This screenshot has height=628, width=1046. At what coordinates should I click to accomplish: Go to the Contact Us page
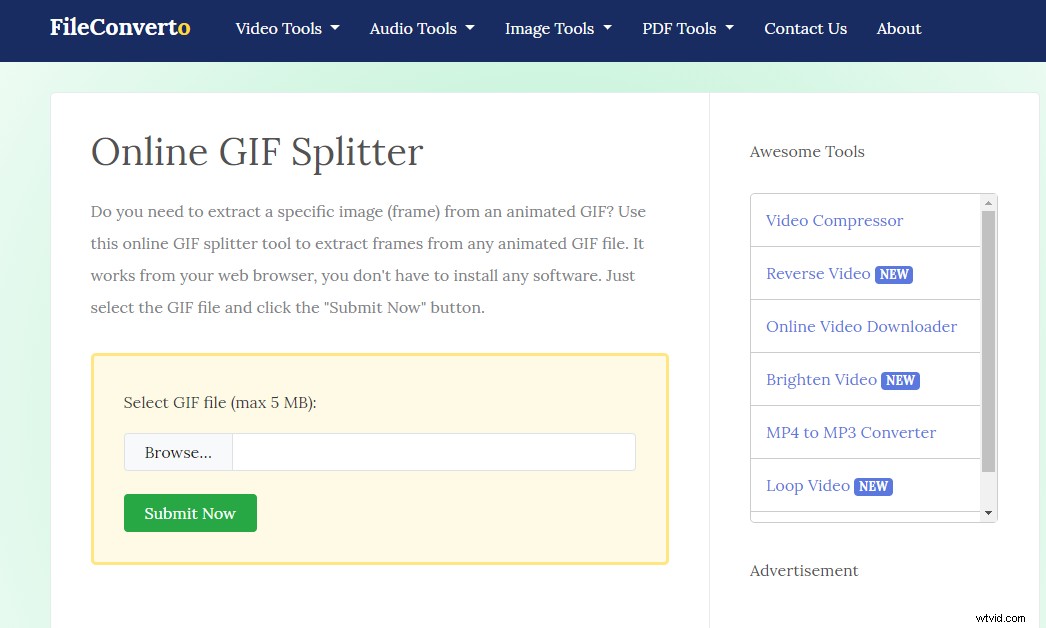[x=805, y=29]
